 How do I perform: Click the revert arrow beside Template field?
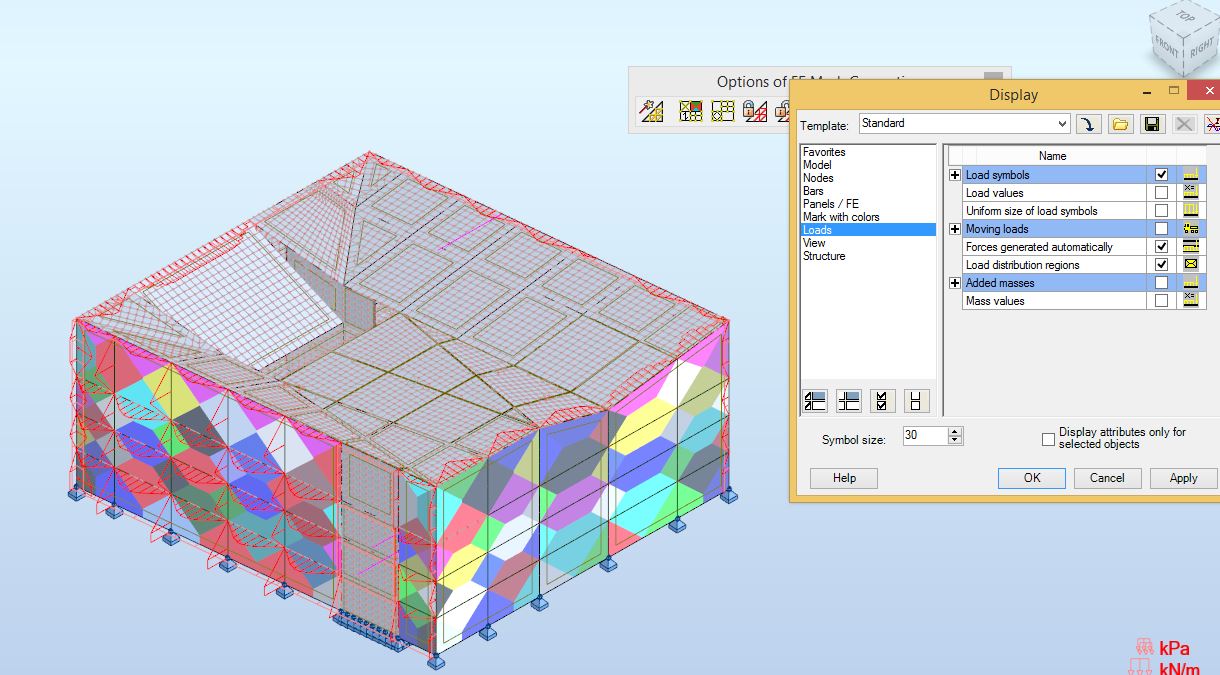(x=1089, y=123)
